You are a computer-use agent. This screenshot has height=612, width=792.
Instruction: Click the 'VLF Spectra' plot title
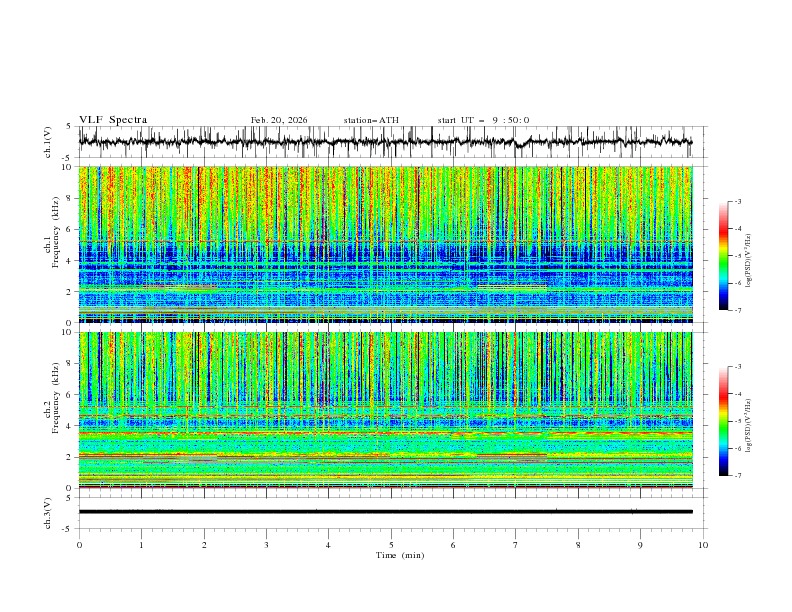tap(113, 120)
